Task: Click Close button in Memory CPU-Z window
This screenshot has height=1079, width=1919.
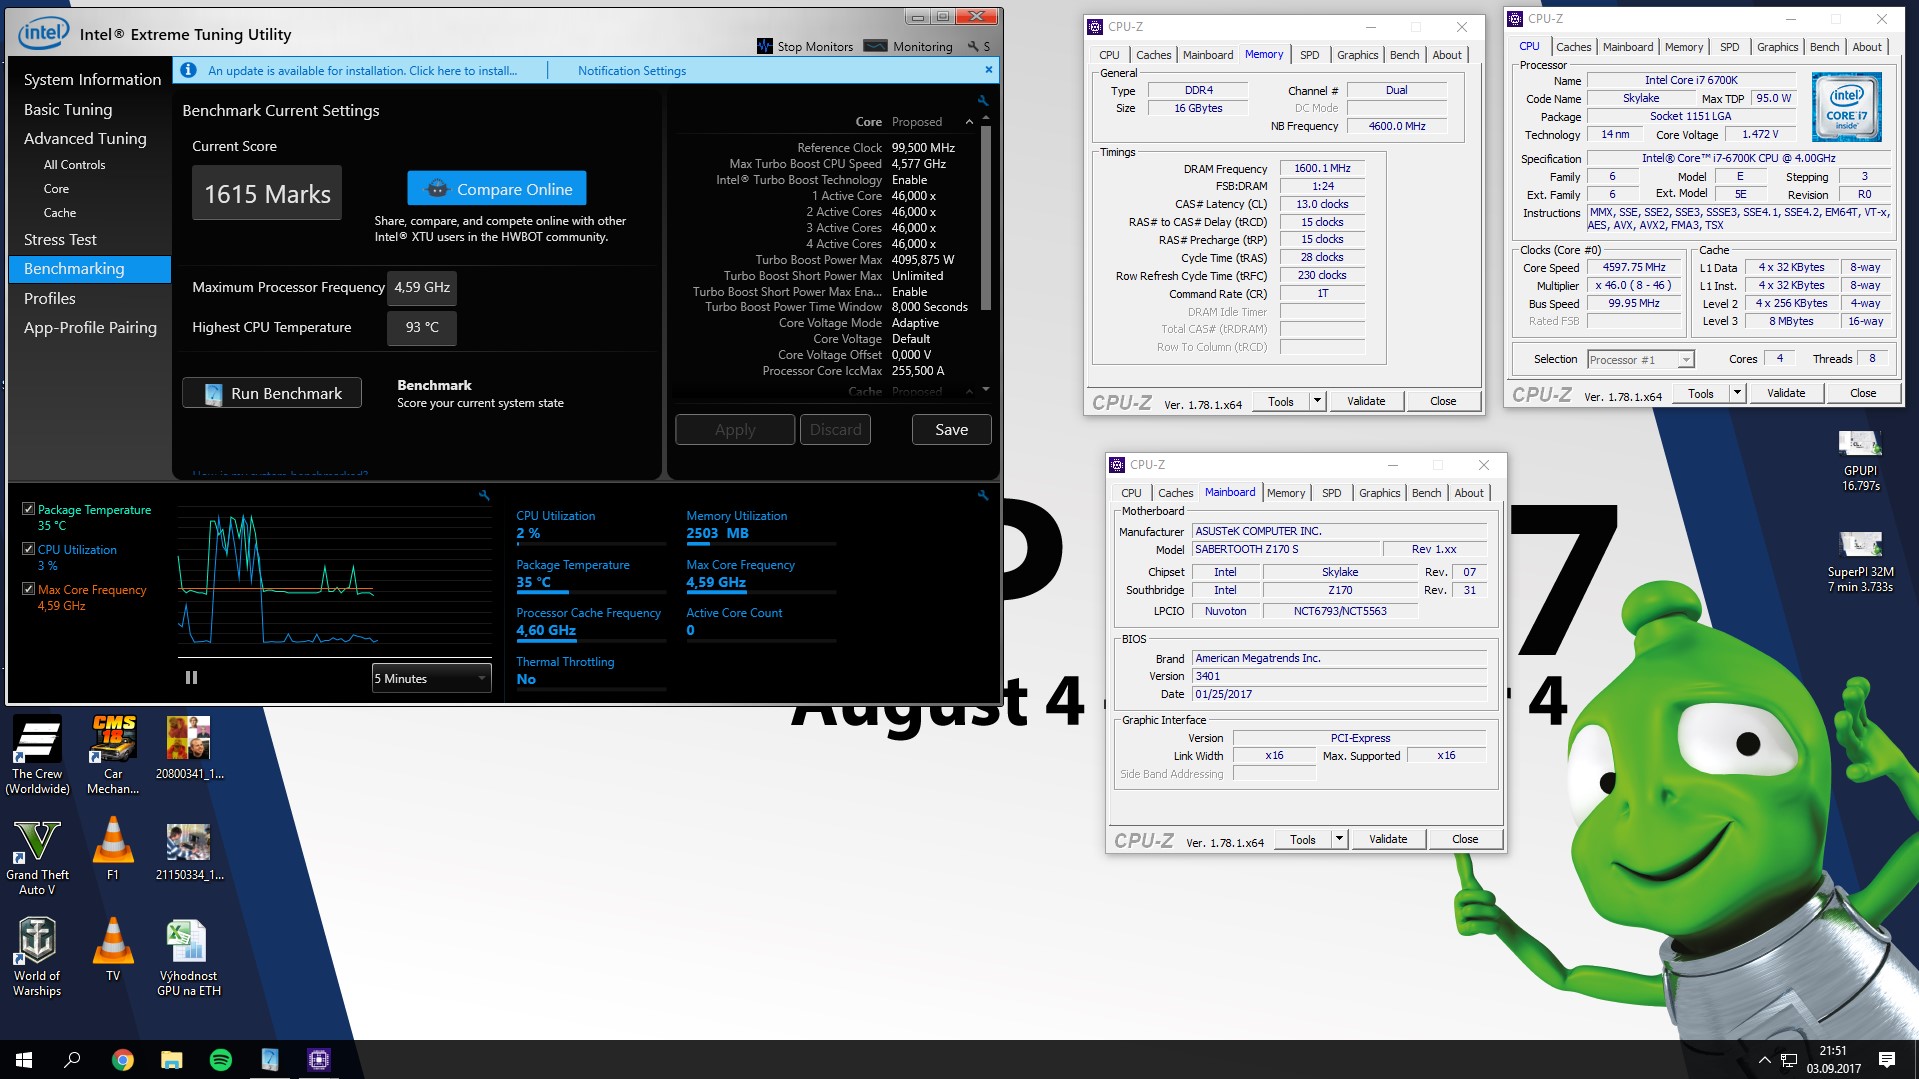Action: [x=1443, y=401]
